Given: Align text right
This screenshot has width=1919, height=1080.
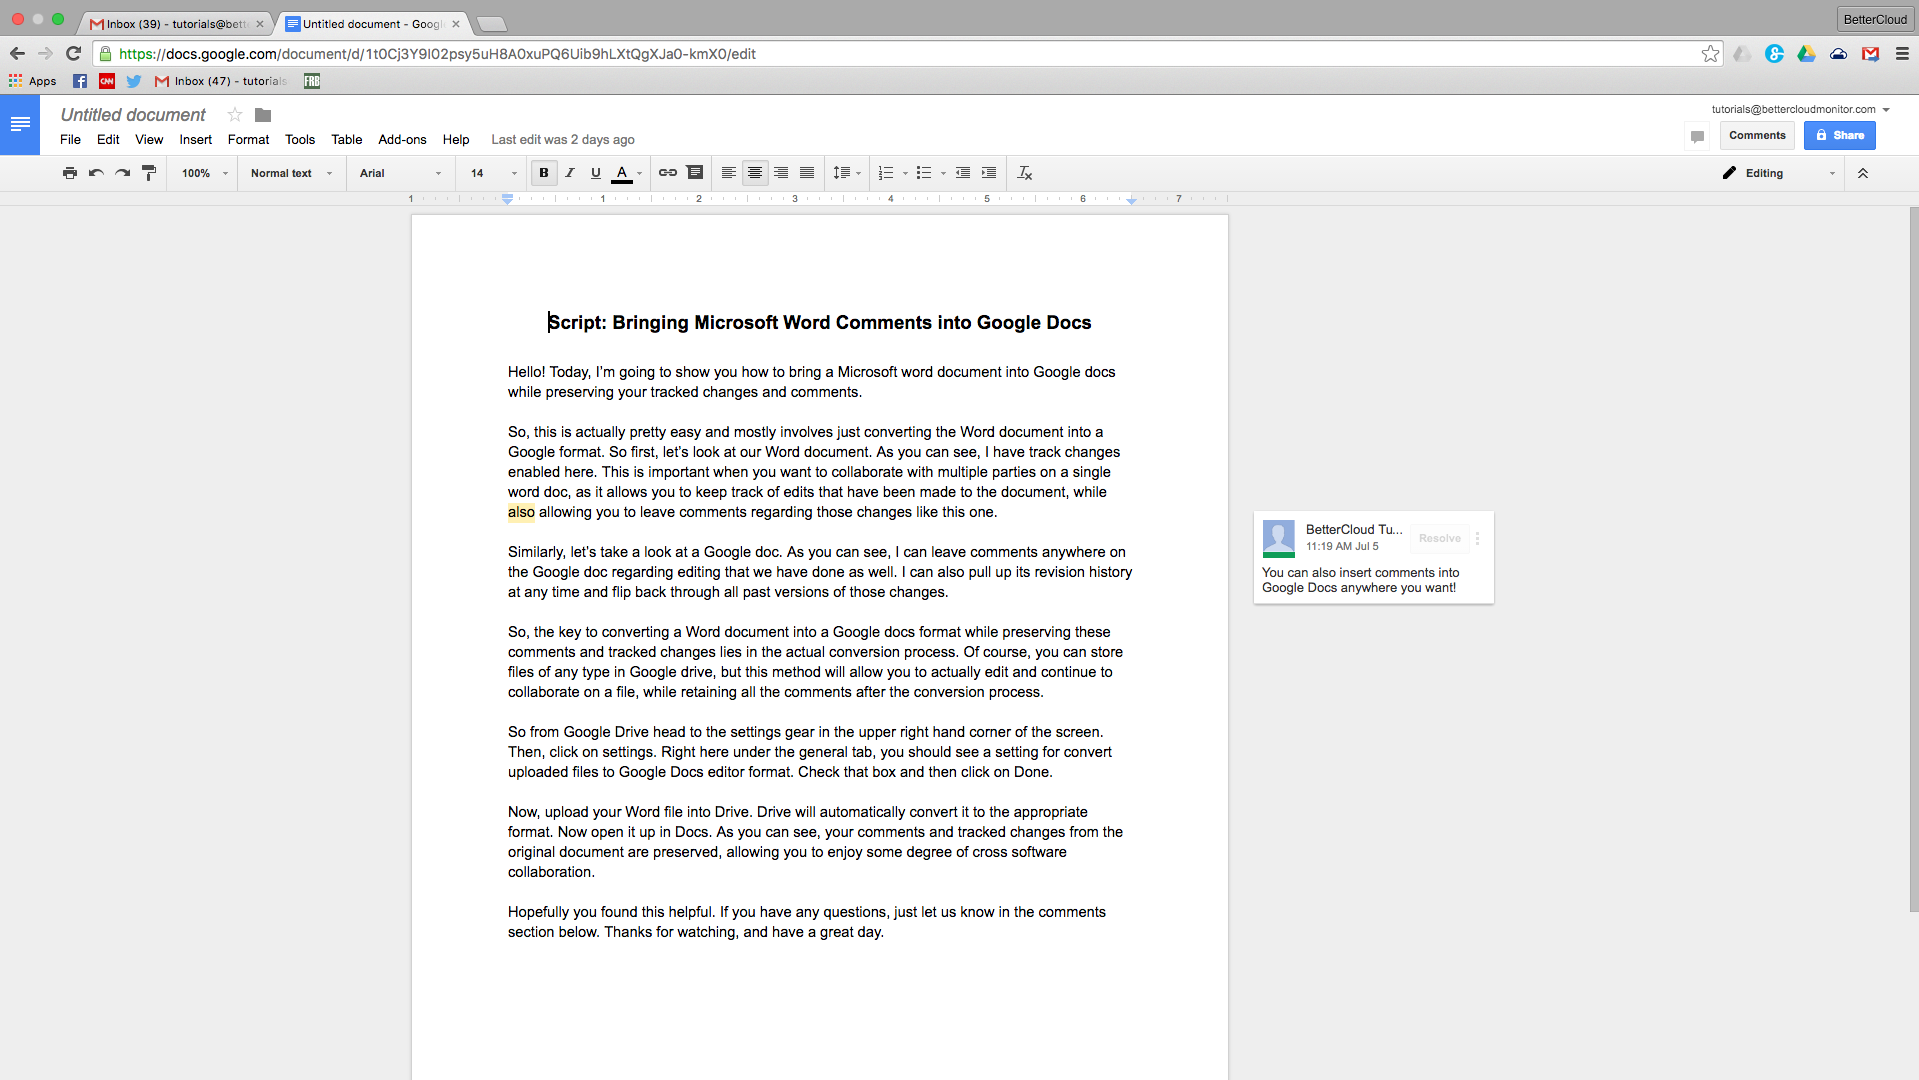Looking at the screenshot, I should [x=781, y=173].
